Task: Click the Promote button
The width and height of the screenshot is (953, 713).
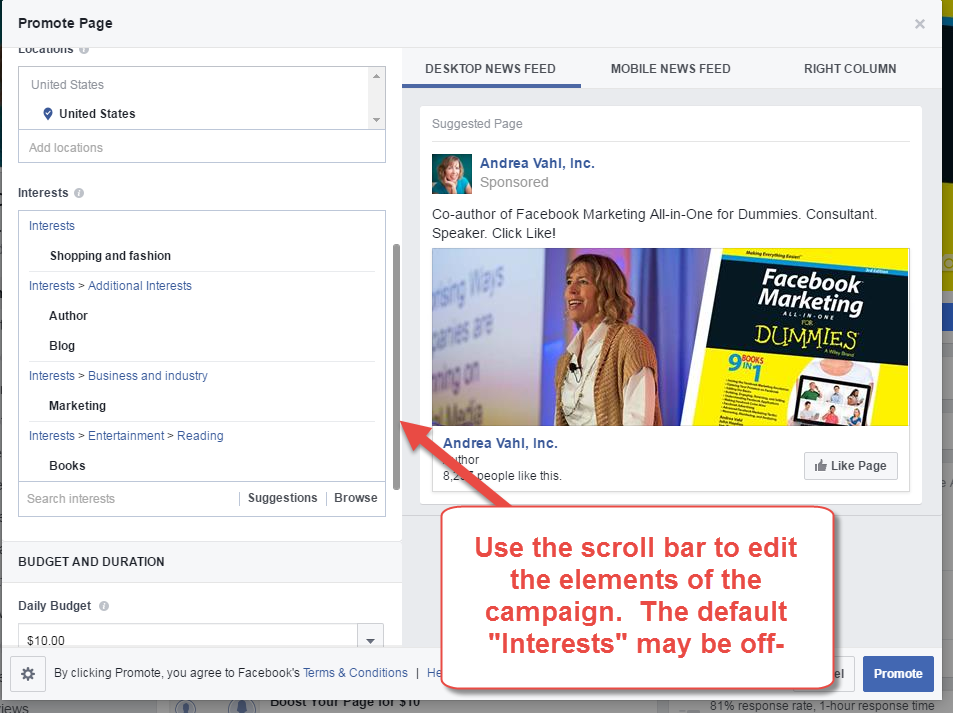Action: tap(898, 673)
